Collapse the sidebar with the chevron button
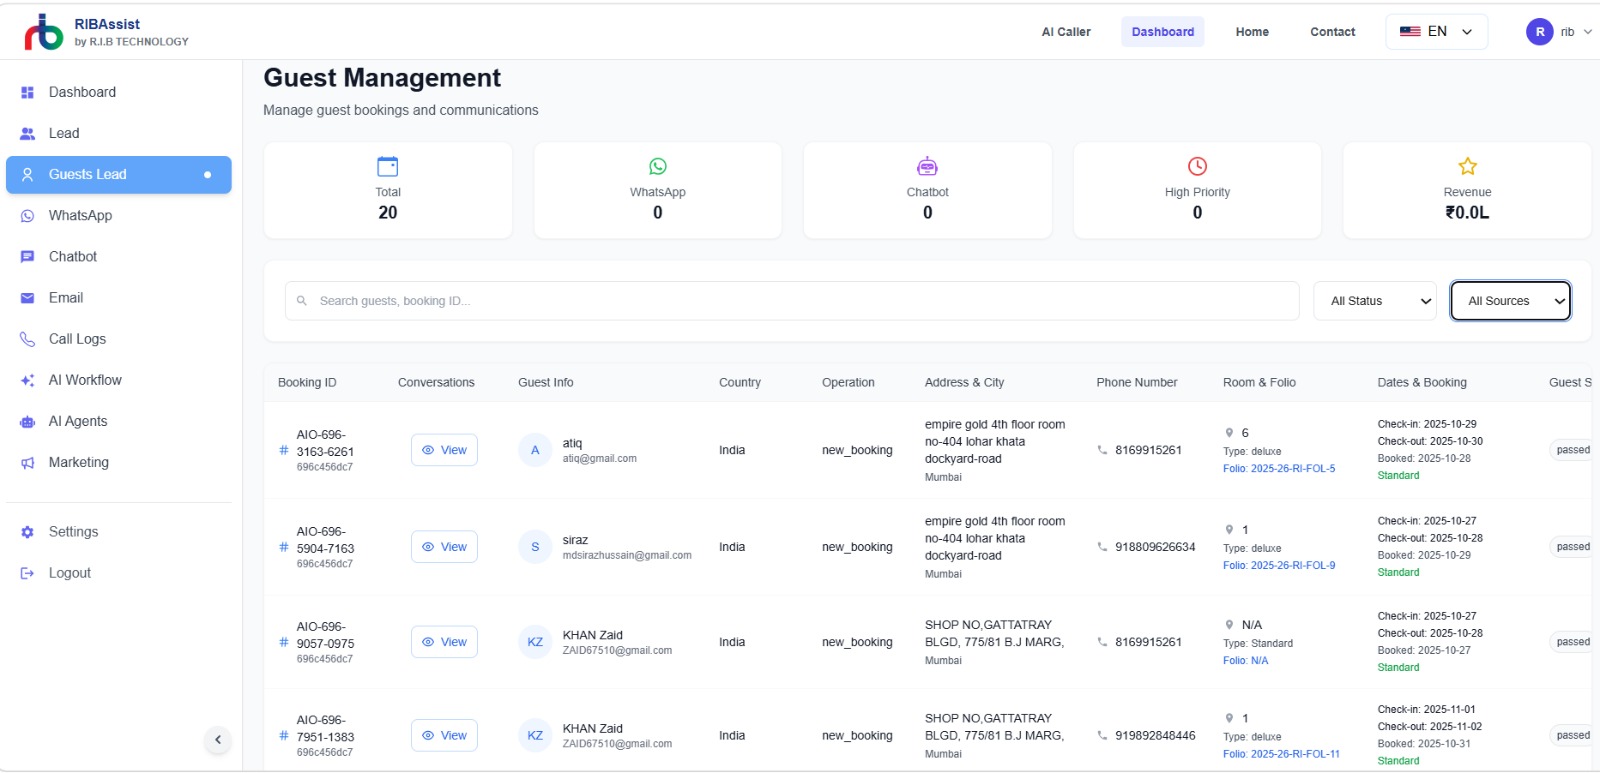The width and height of the screenshot is (1600, 773). pos(218,740)
